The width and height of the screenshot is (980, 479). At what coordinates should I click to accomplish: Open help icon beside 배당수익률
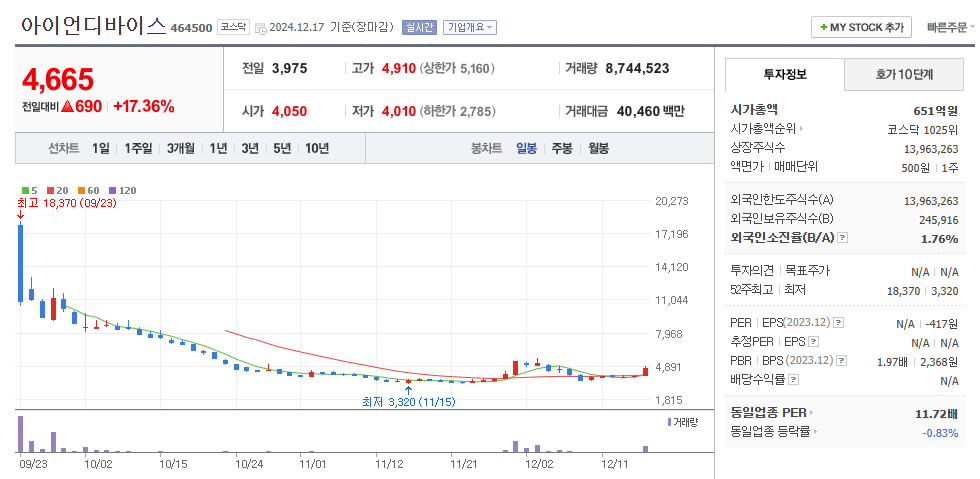click(793, 380)
